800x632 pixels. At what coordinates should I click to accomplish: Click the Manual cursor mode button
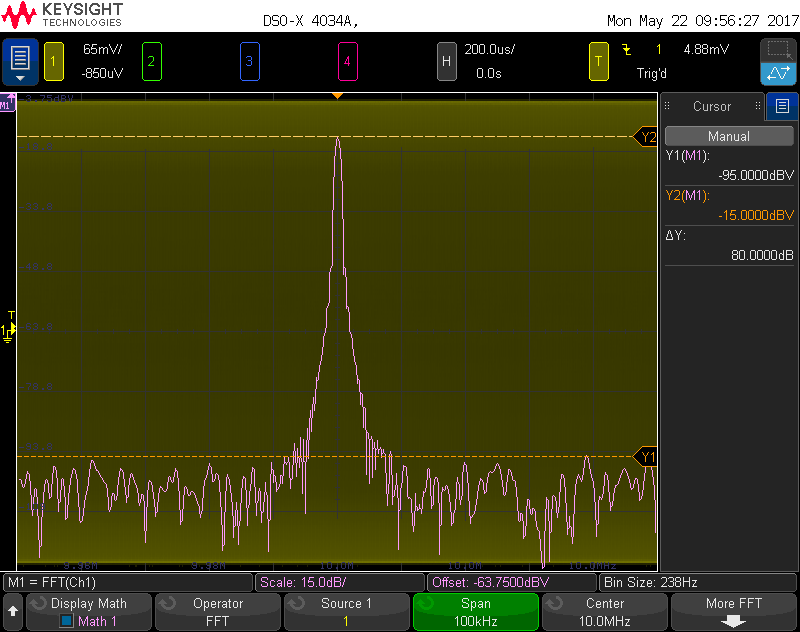point(729,136)
